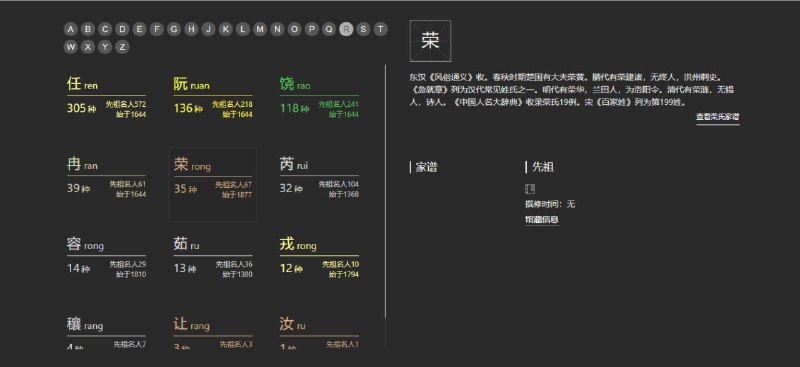This screenshot has height=367, width=800.
Task: Click 先祖名人10 under 戎
Action: (x=340, y=264)
